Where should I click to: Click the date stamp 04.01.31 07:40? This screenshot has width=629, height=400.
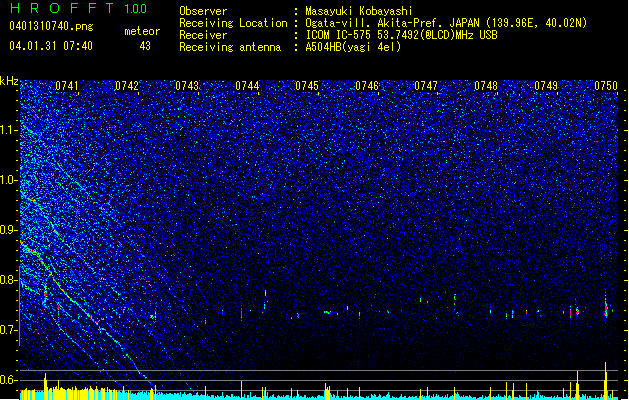coord(51,46)
